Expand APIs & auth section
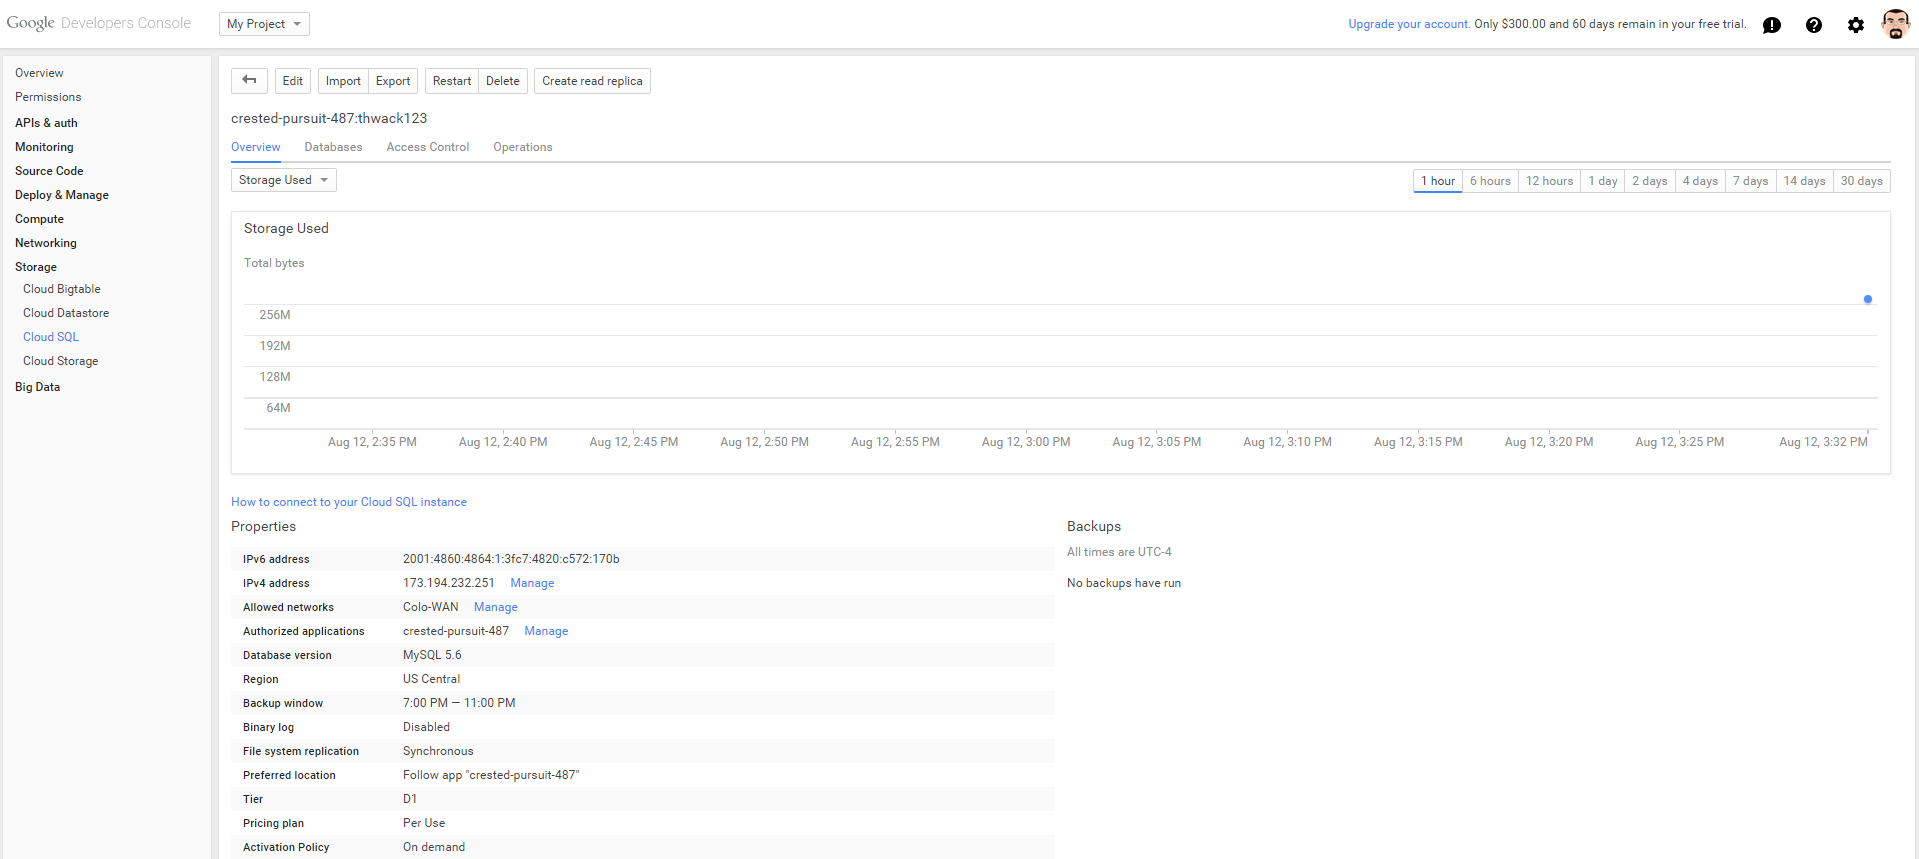The width and height of the screenshot is (1919, 859). tap(46, 123)
